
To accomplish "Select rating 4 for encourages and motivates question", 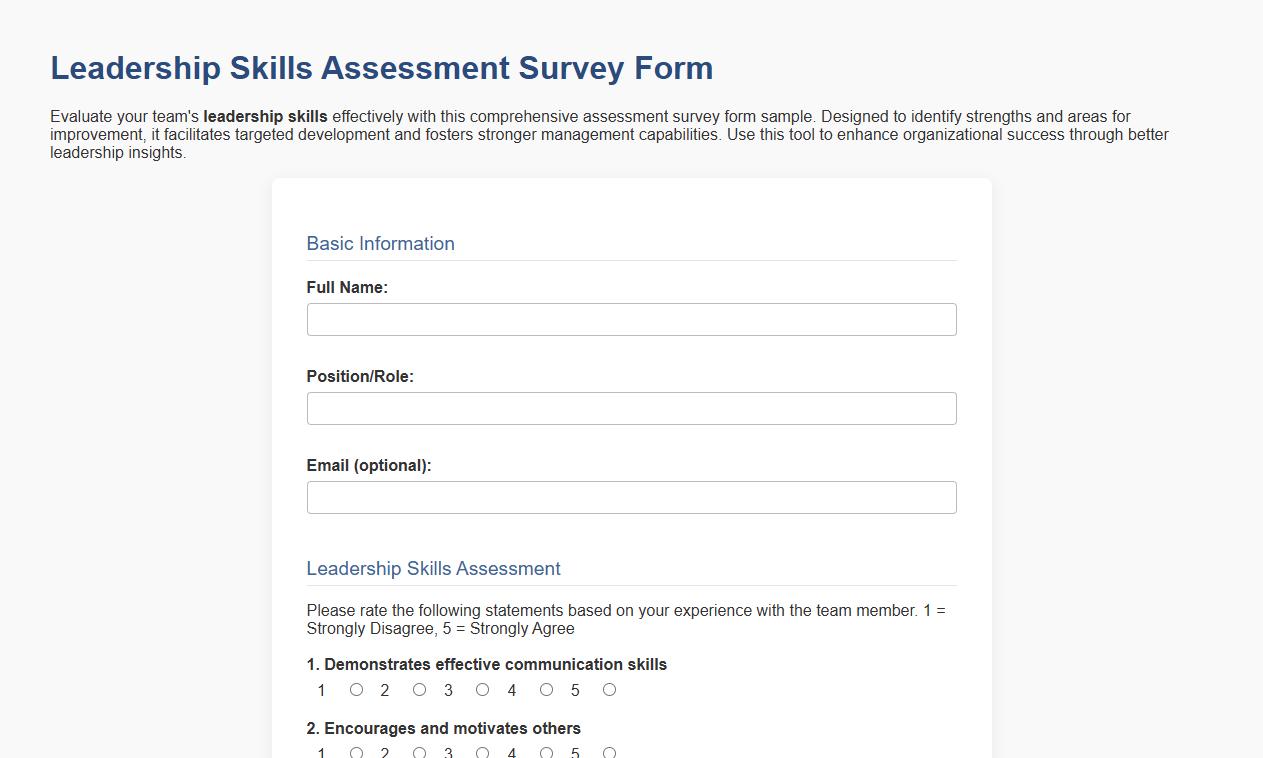I will [x=546, y=752].
